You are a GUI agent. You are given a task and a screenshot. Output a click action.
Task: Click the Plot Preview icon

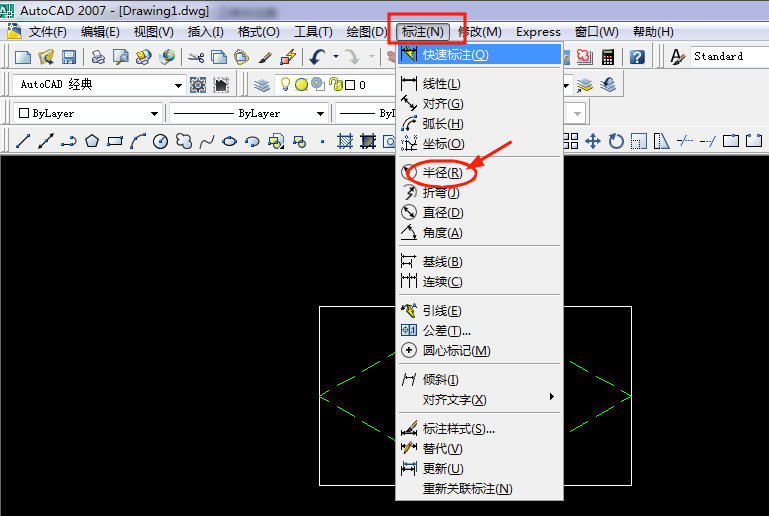click(x=121, y=57)
